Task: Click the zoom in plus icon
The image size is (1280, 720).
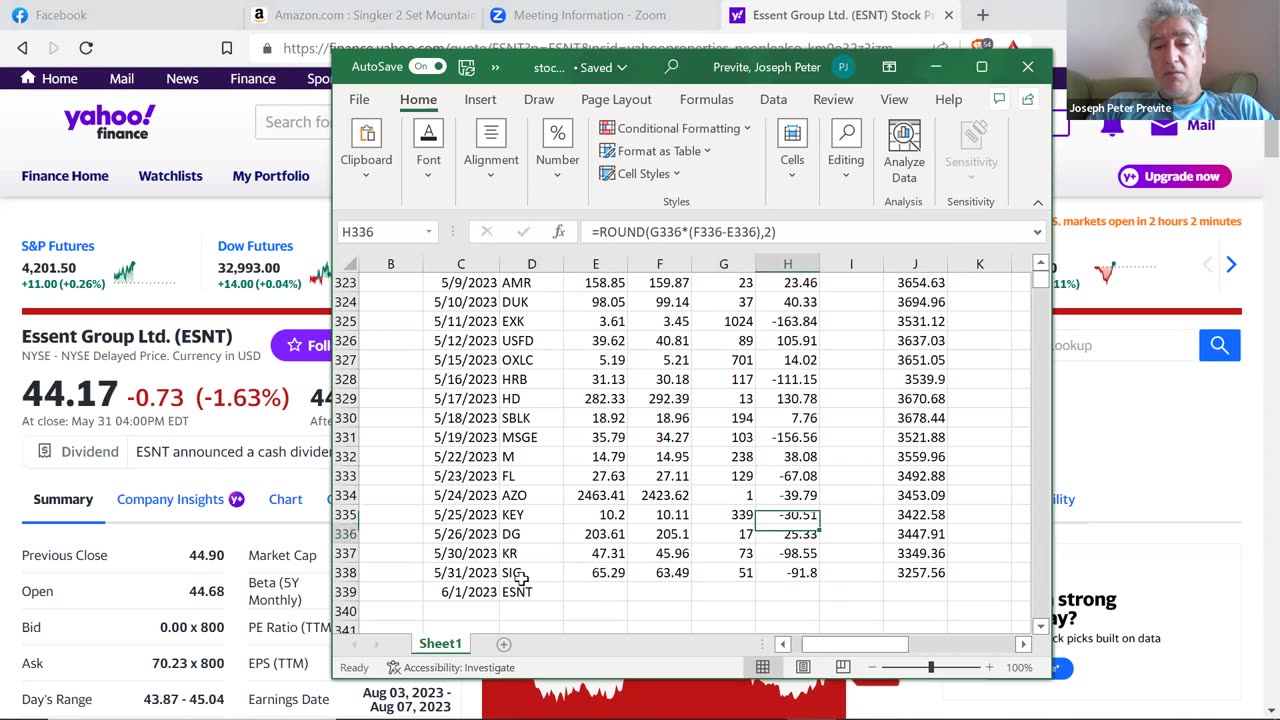Action: pos(989,667)
